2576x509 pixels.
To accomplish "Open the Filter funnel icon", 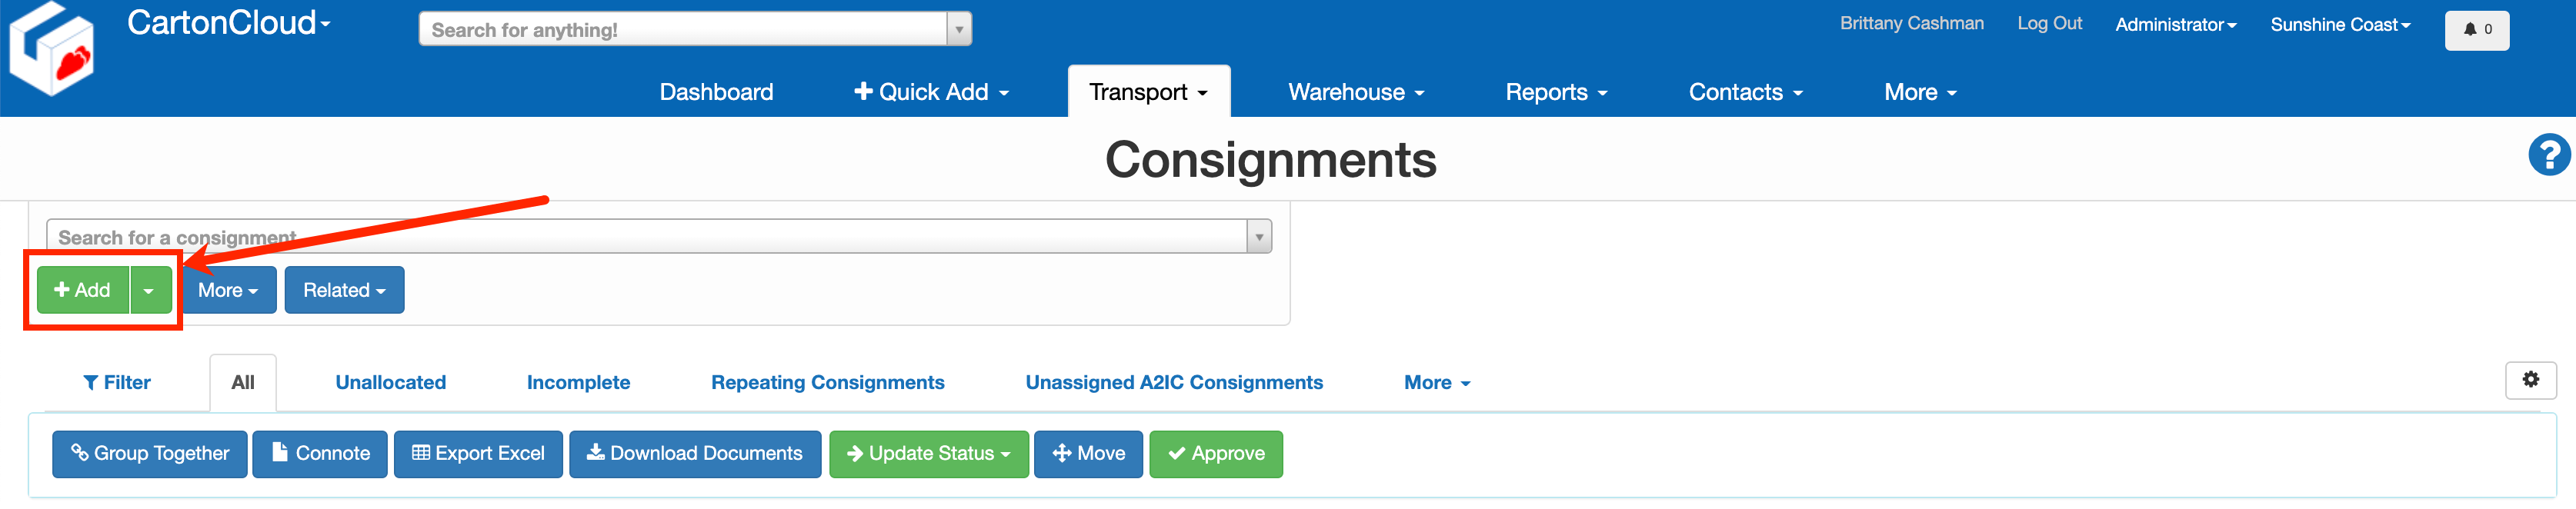I will click(x=92, y=381).
